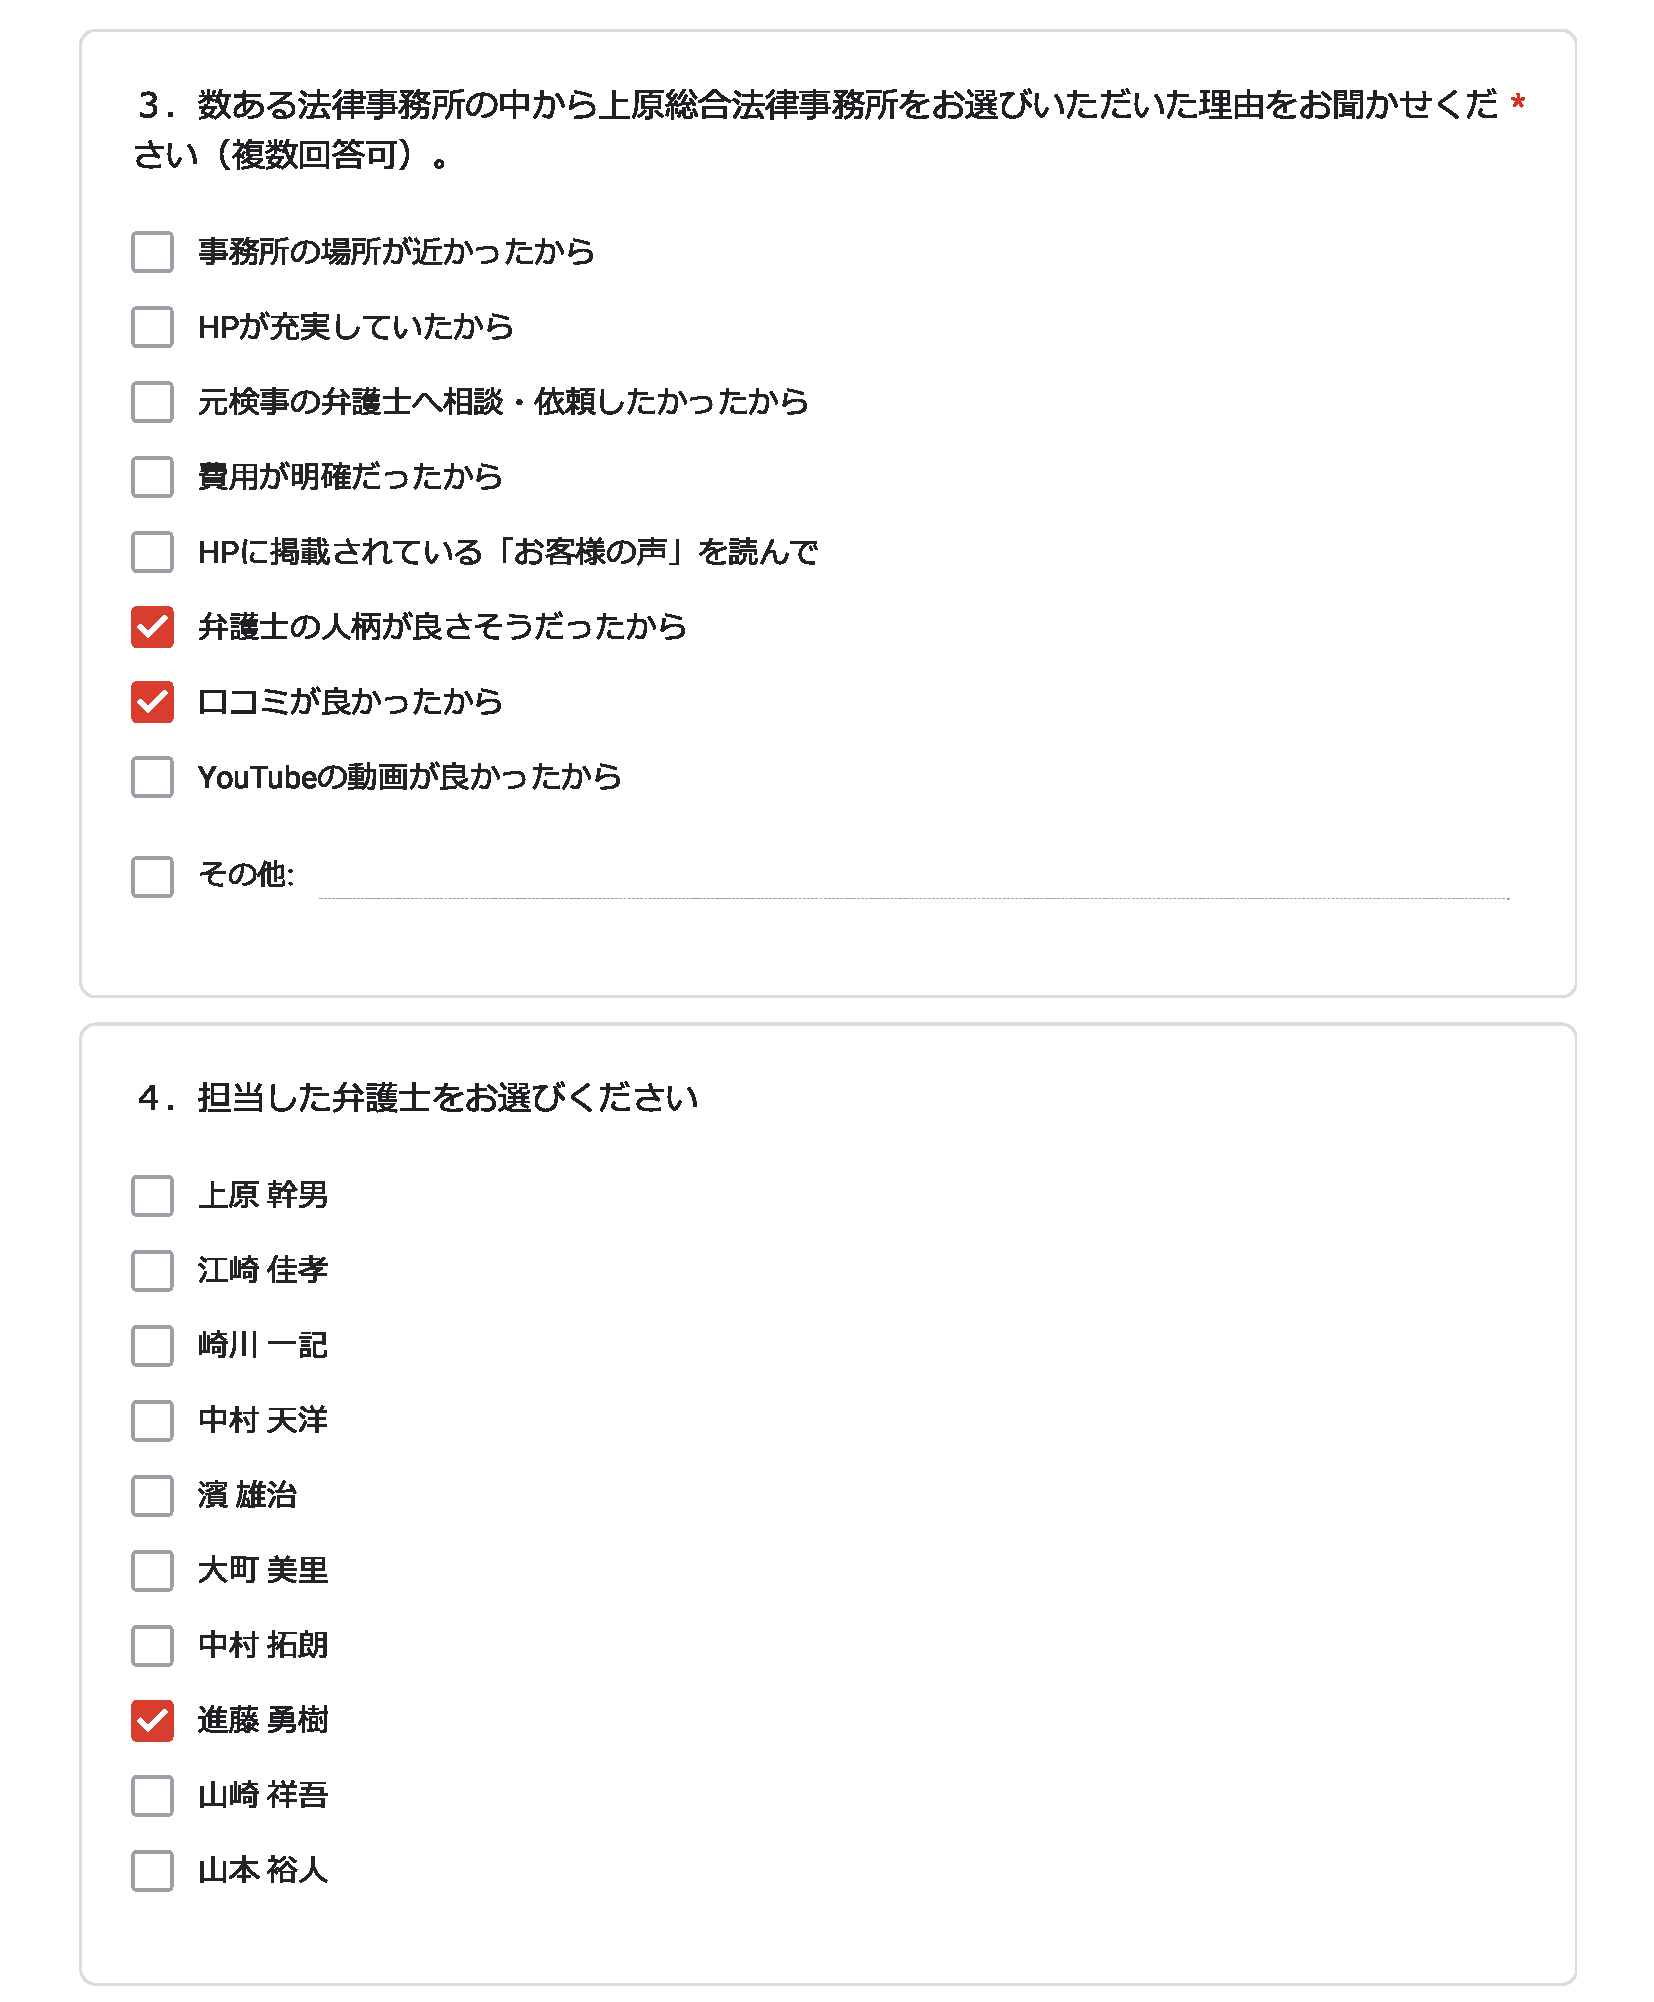This screenshot has height=2002, width=1654.
Task: Check the HPが充実していたから option
Action: [152, 327]
